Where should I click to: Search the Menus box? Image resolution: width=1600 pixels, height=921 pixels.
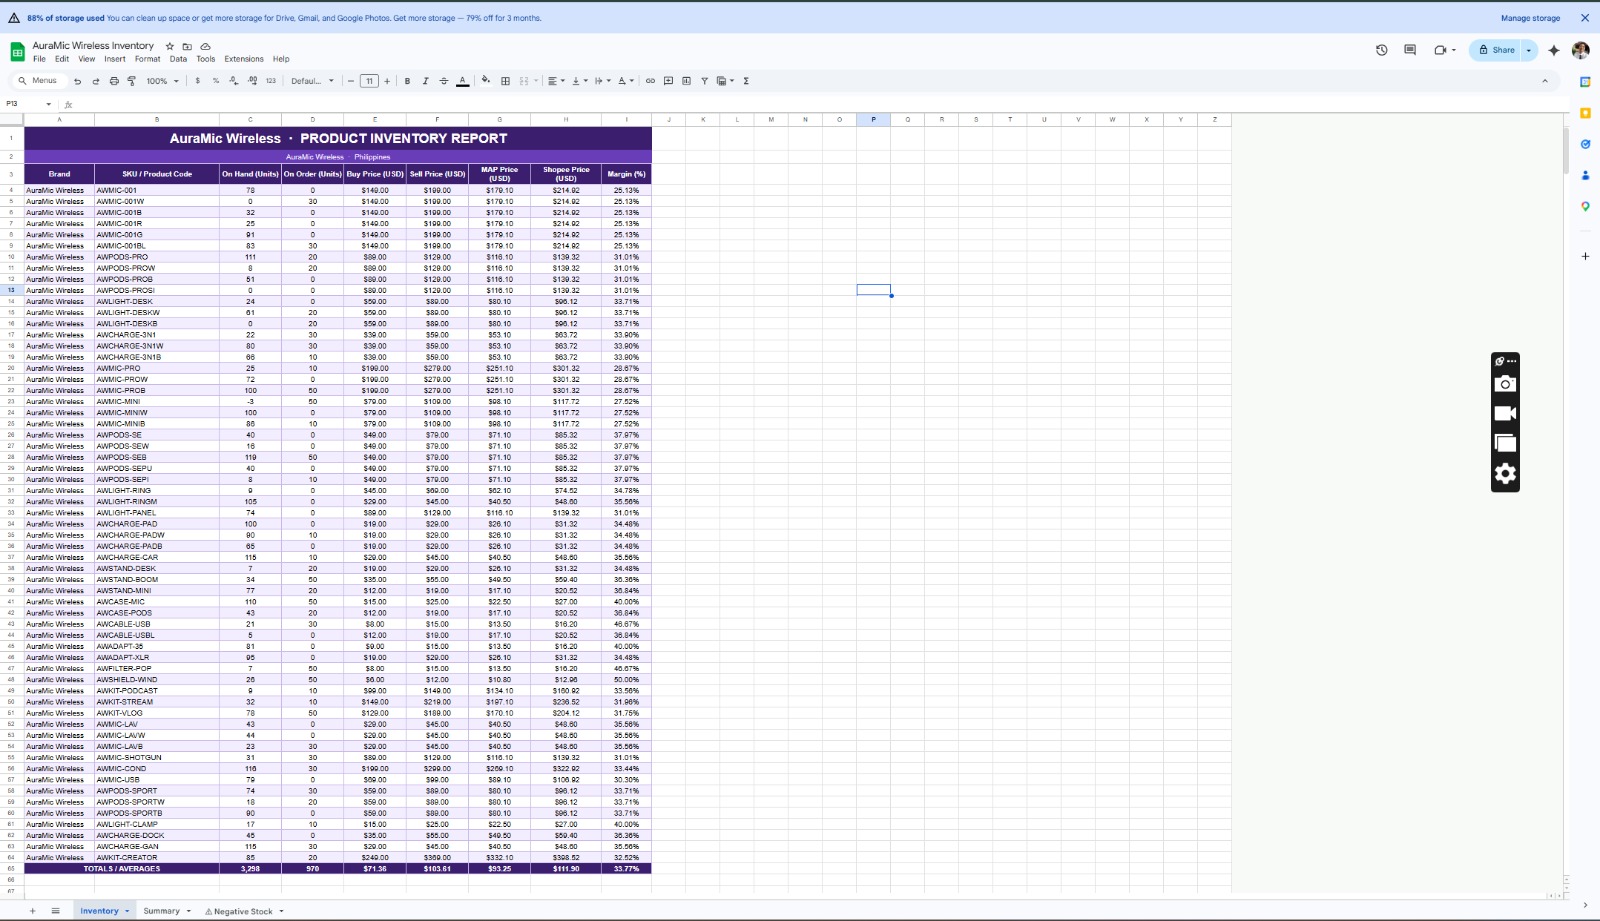click(39, 81)
